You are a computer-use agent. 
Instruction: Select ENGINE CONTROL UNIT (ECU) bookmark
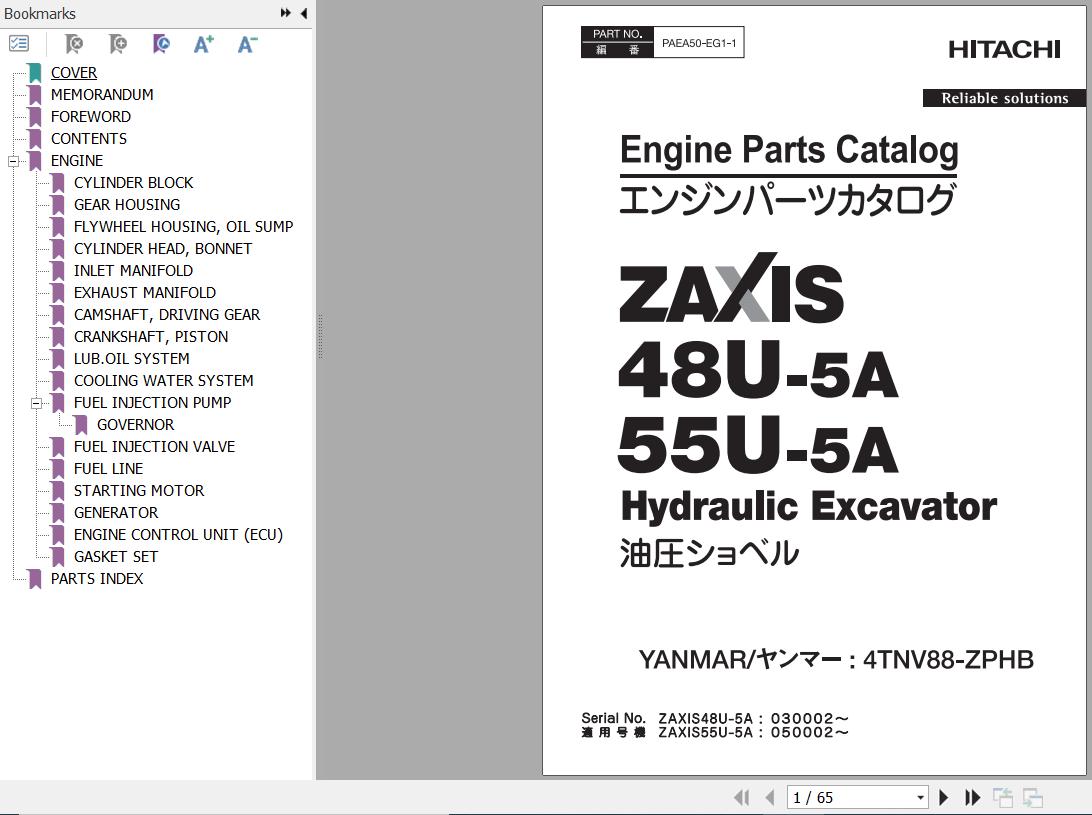[x=178, y=535]
